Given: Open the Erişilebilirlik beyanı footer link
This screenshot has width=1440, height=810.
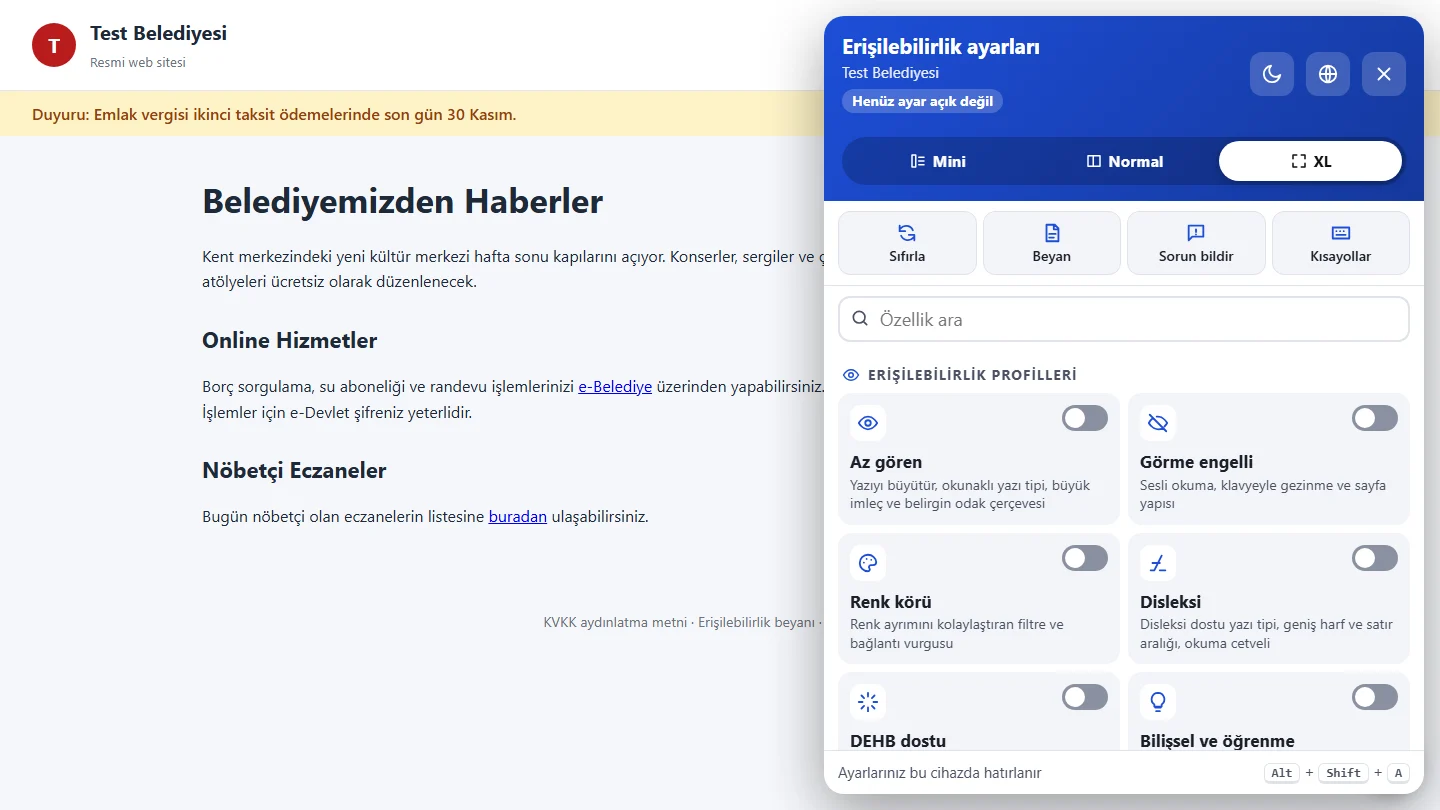Looking at the screenshot, I should point(756,622).
